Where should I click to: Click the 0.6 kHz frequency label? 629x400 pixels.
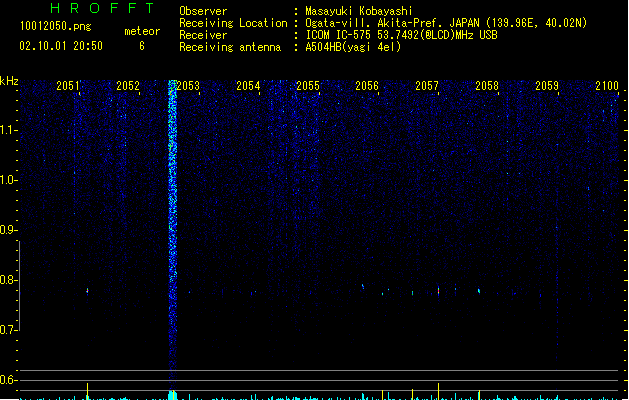point(8,380)
